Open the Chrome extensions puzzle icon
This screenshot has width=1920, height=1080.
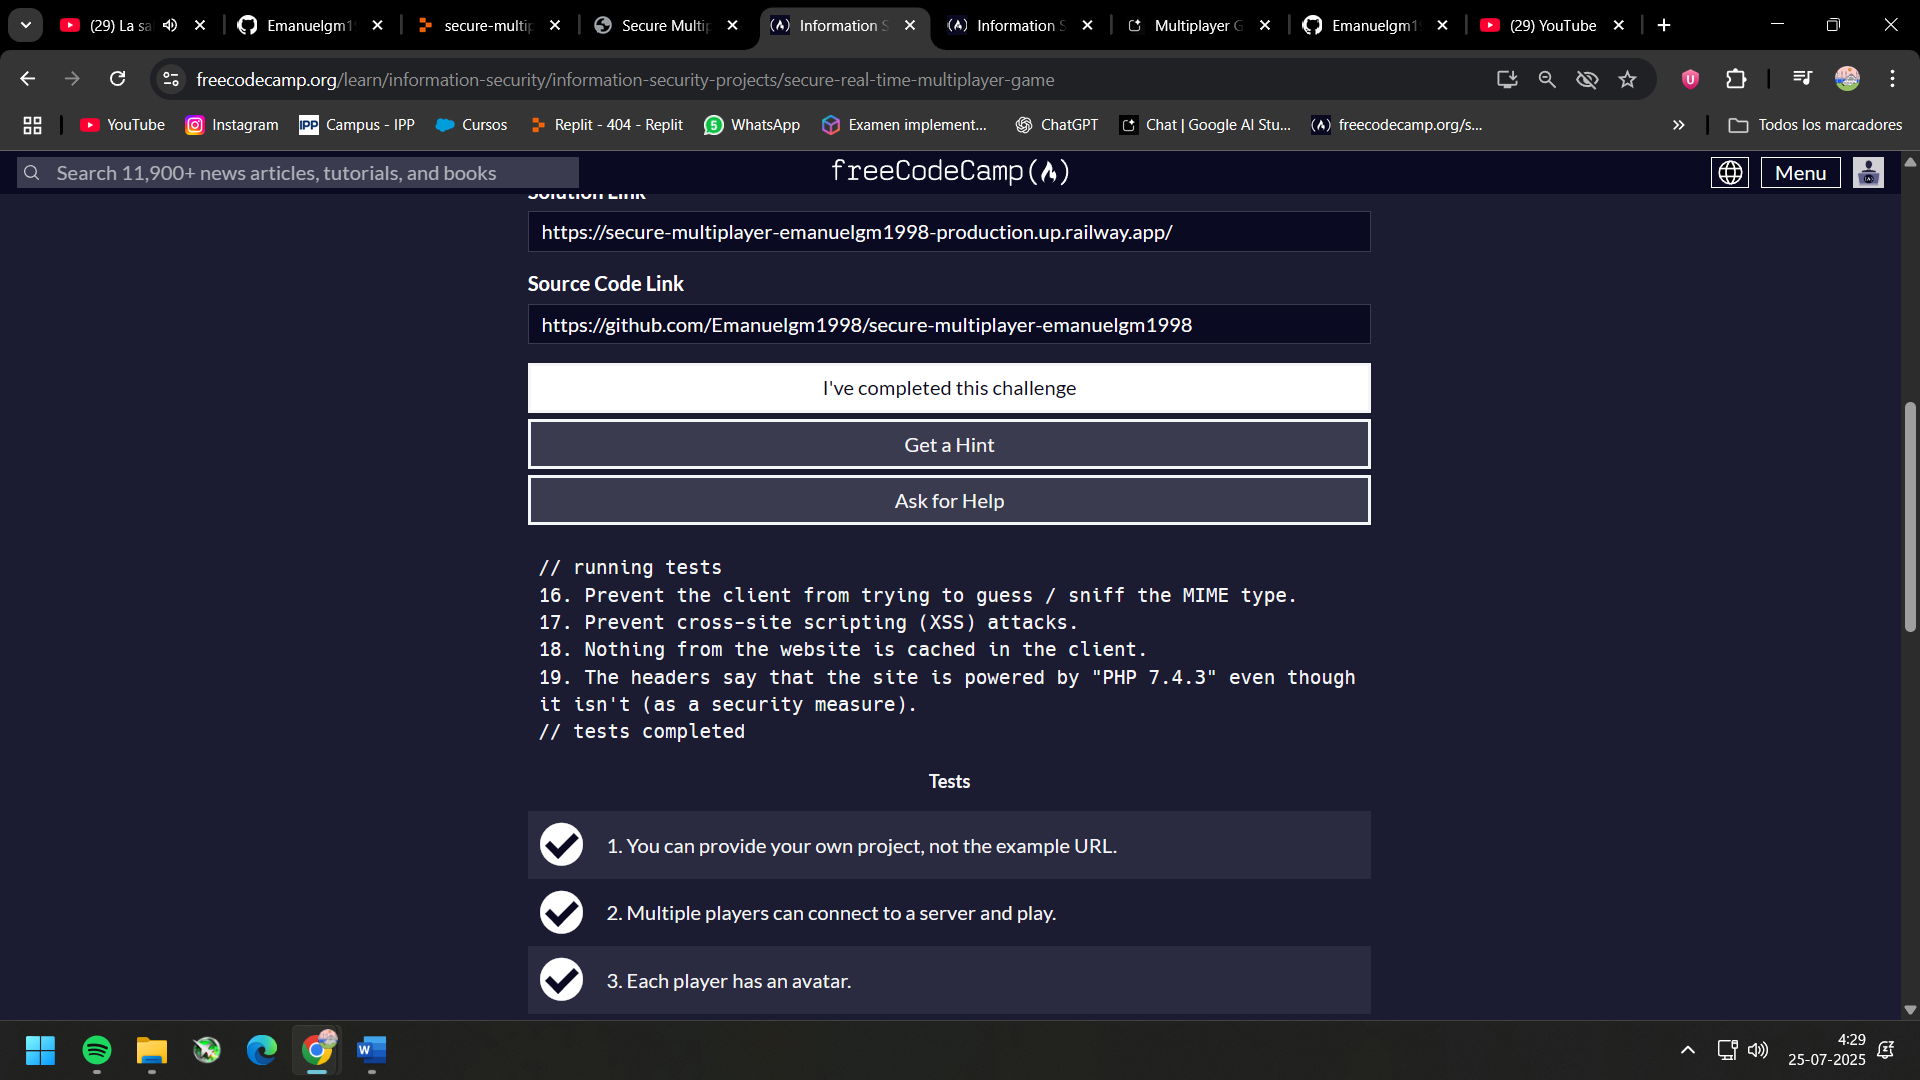pyautogui.click(x=1737, y=79)
